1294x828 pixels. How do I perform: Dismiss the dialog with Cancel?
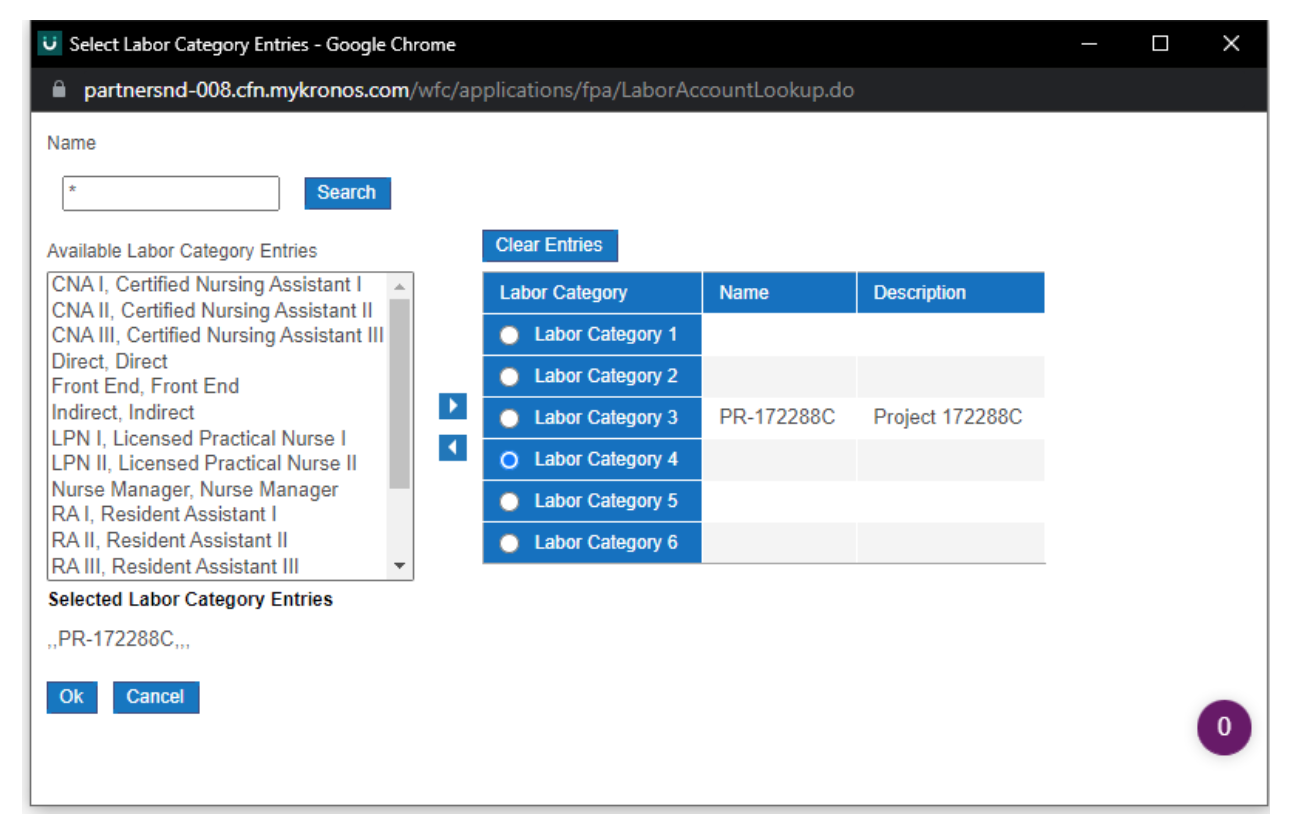156,697
